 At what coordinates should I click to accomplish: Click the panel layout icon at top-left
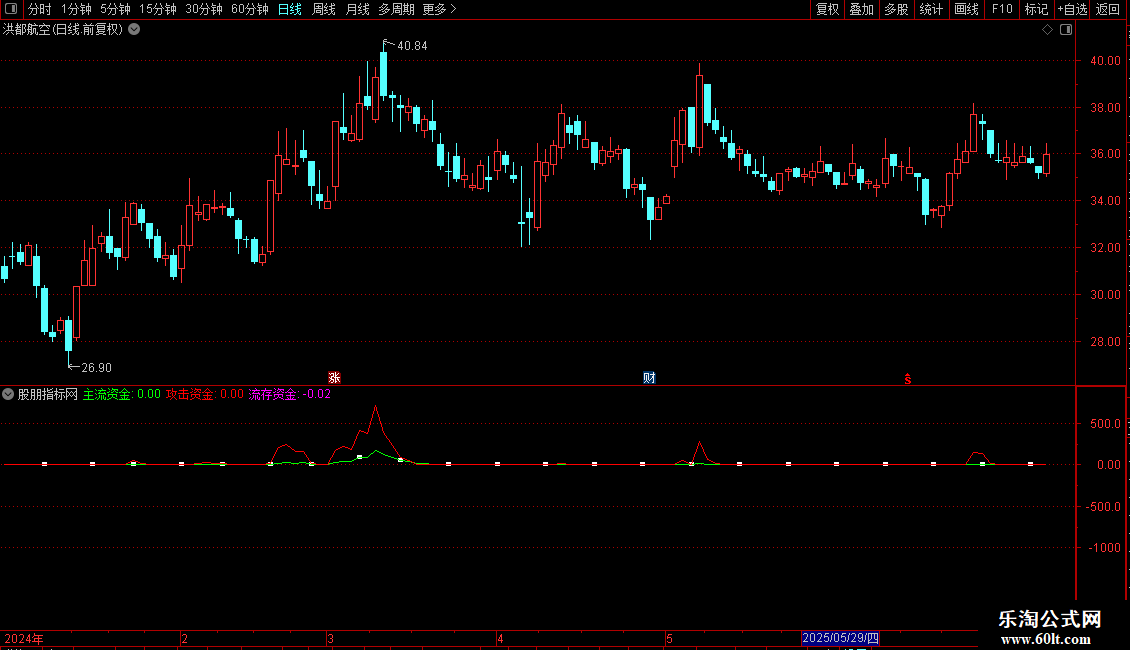coord(12,9)
